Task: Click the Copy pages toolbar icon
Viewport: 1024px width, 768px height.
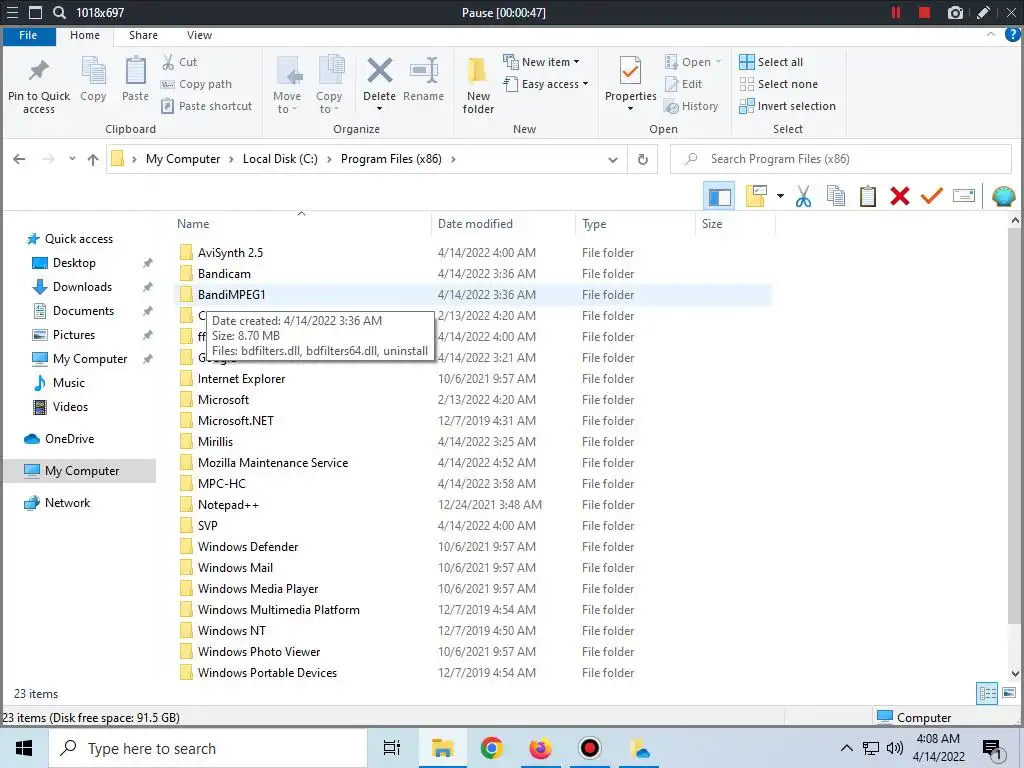Action: pyautogui.click(x=835, y=196)
